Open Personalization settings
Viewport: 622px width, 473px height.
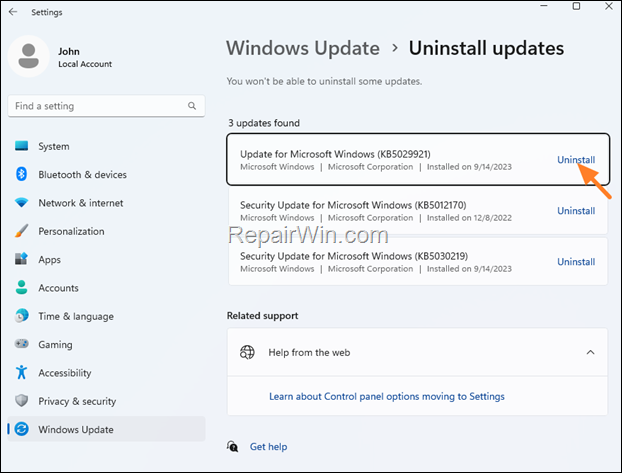click(106, 231)
